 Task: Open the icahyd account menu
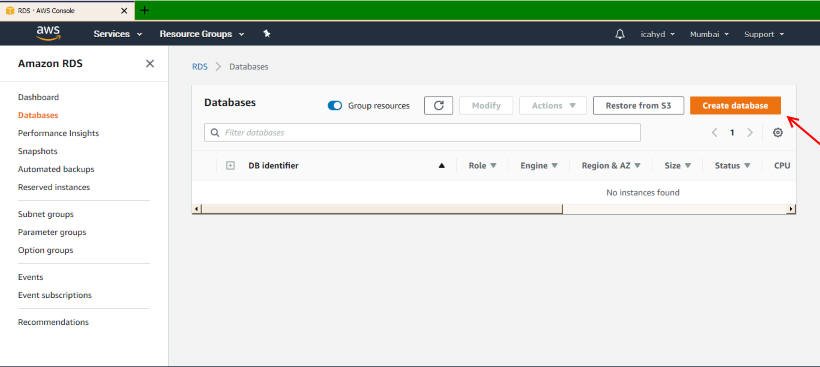coord(657,35)
